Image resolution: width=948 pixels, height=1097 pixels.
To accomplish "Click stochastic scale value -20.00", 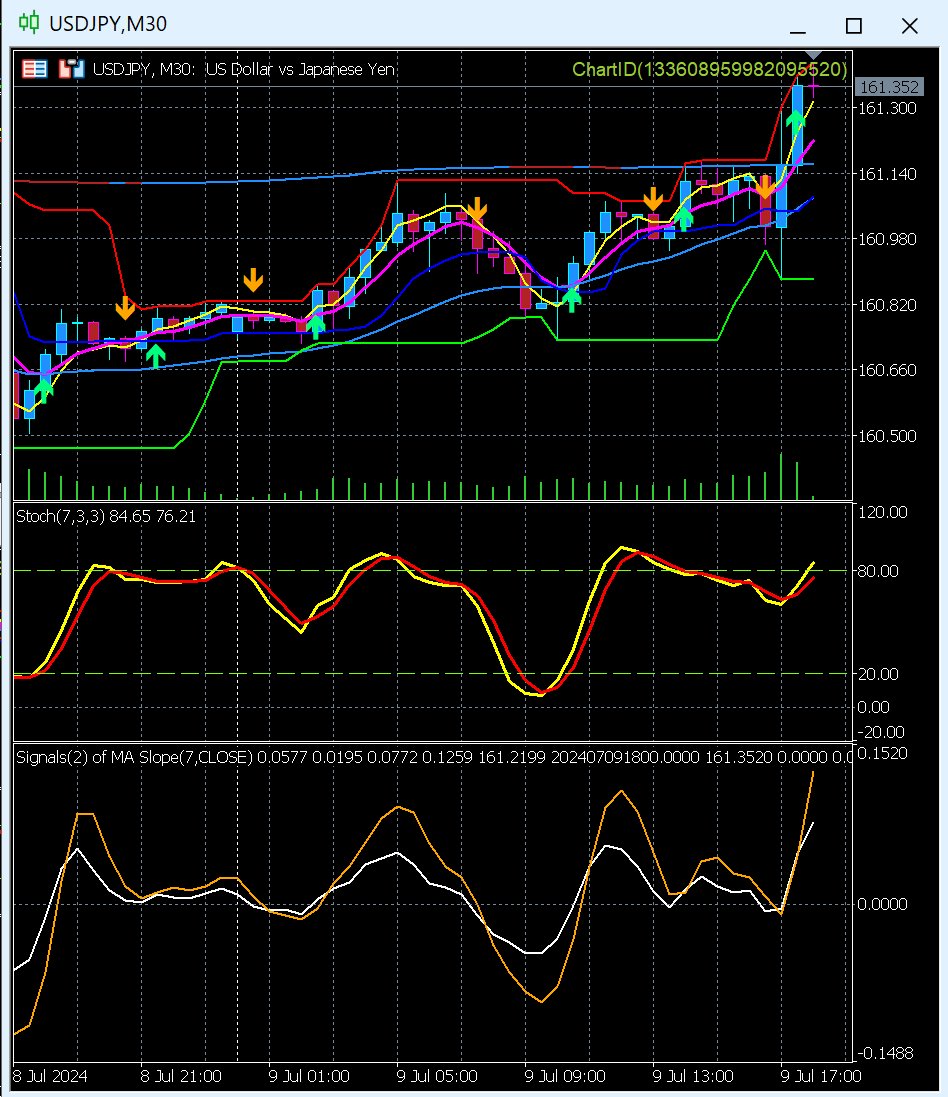I will click(x=881, y=732).
